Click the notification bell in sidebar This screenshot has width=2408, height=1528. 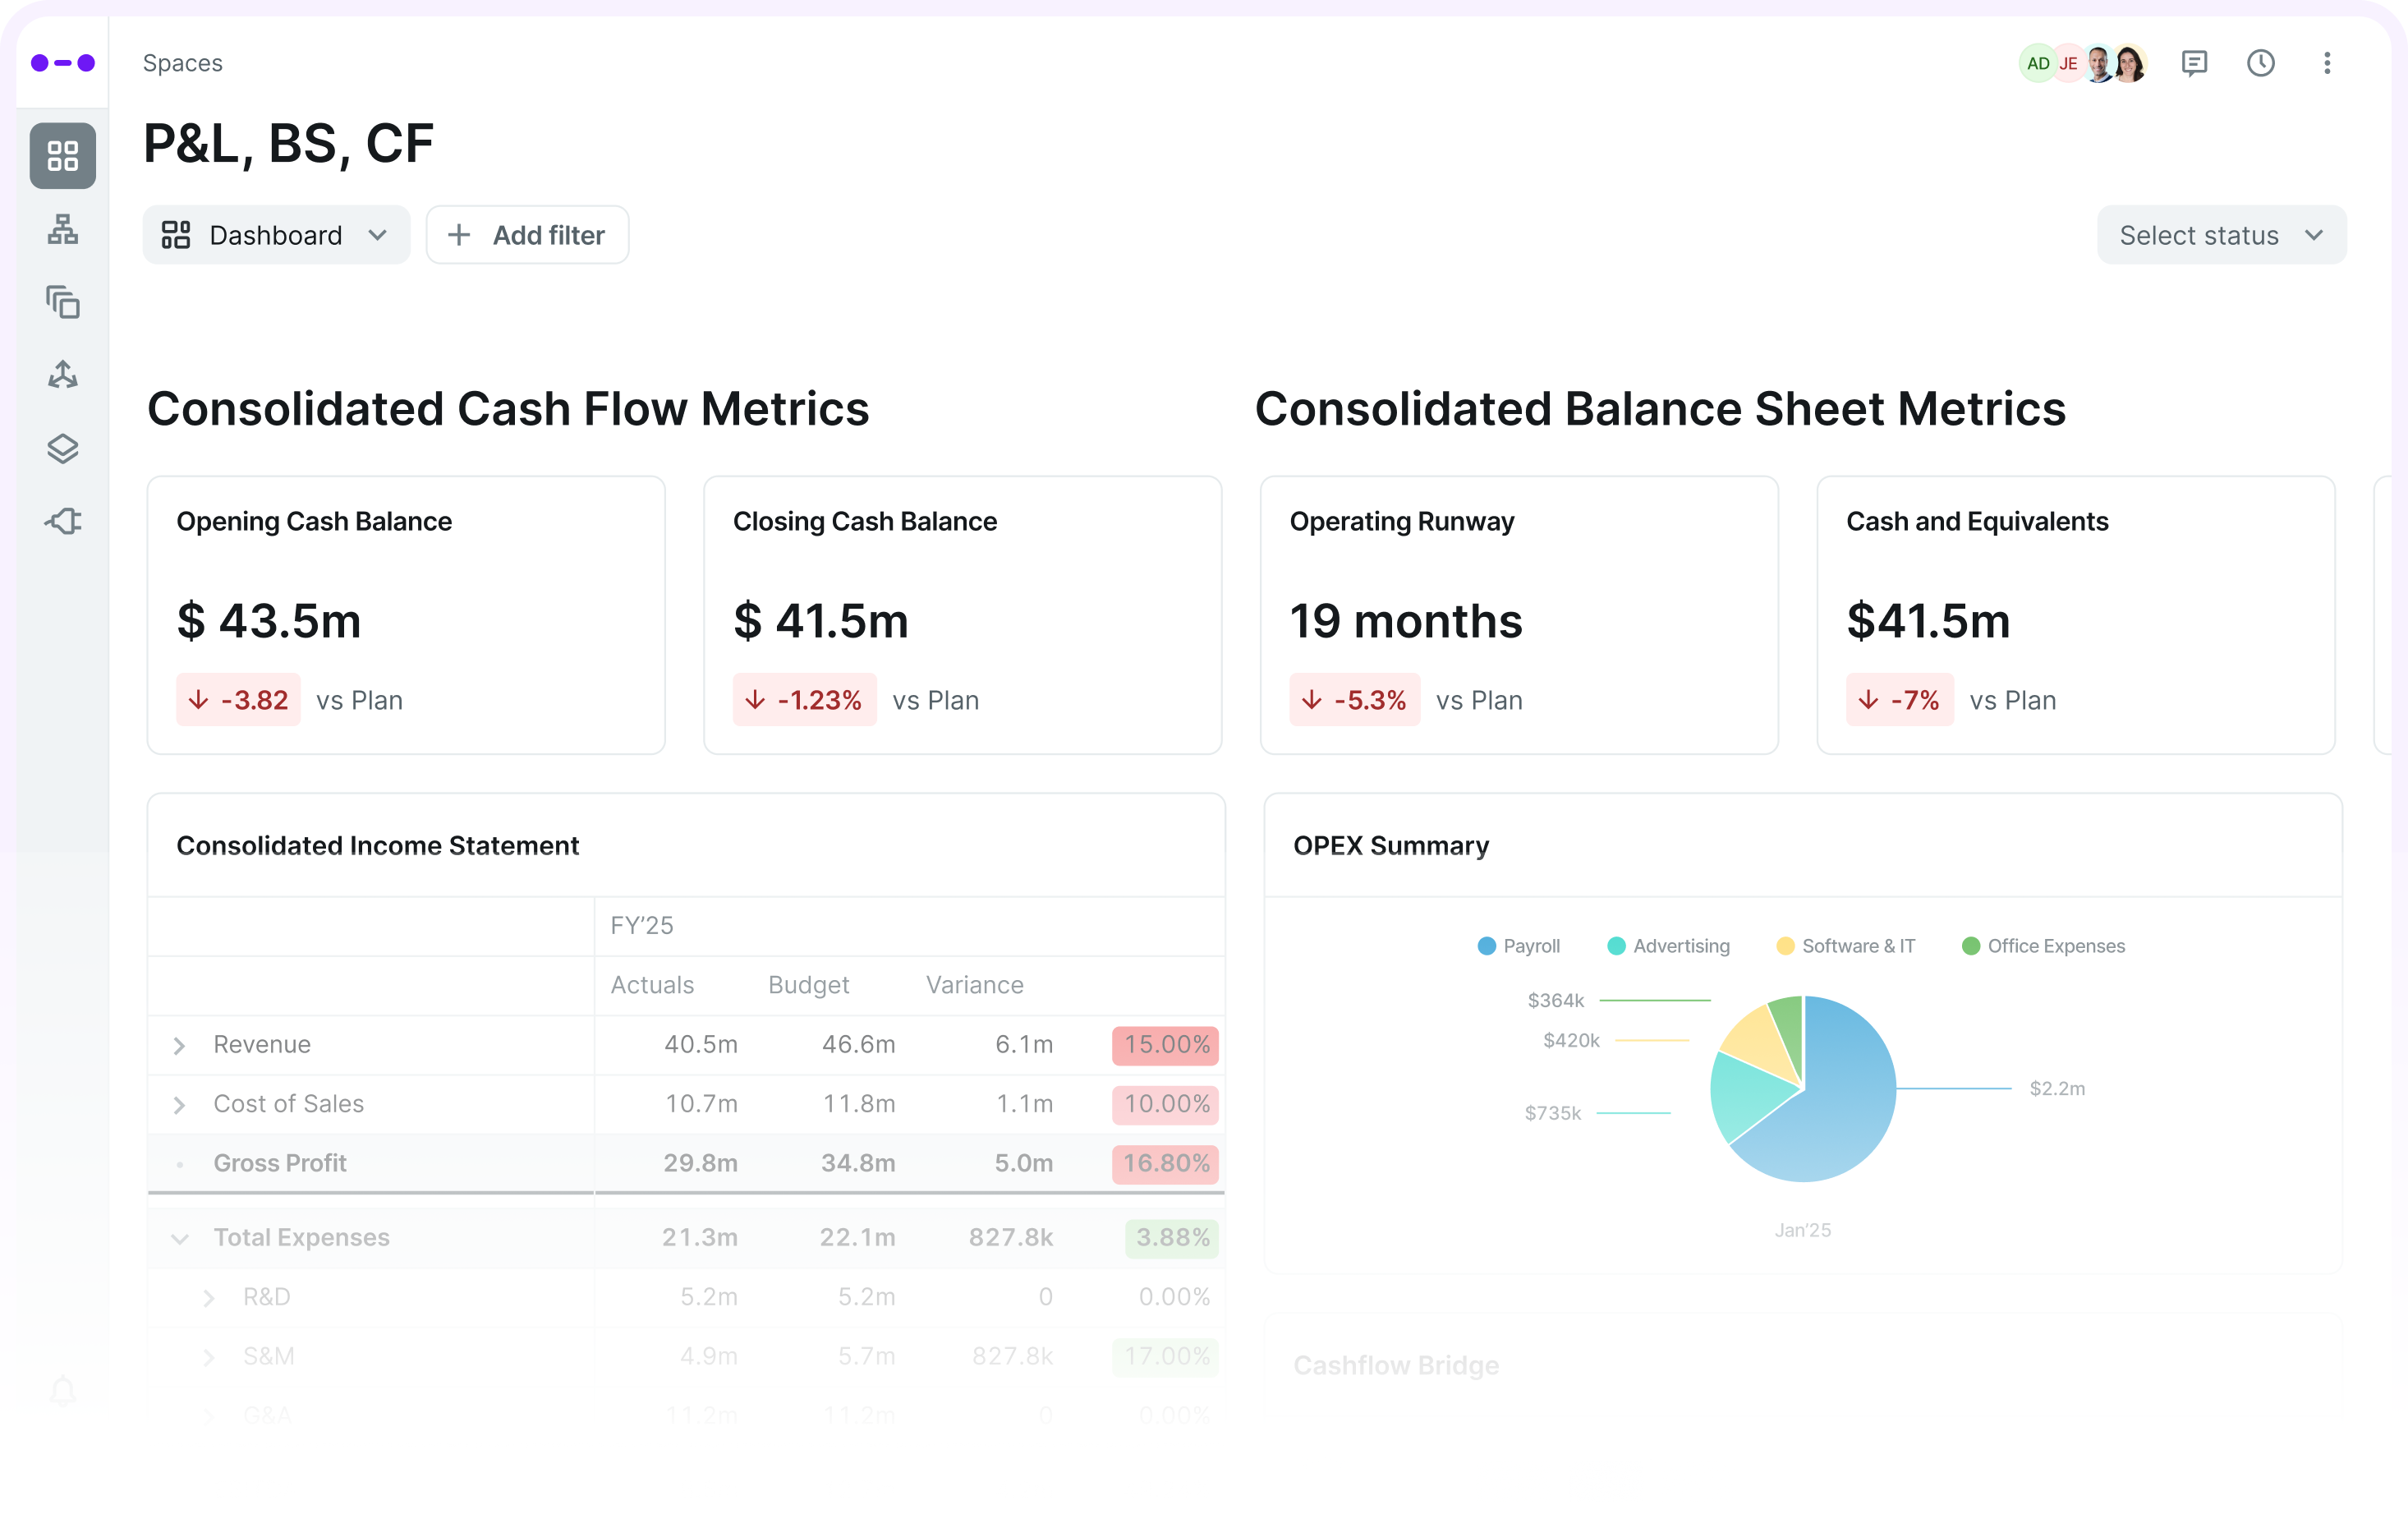click(x=62, y=1390)
